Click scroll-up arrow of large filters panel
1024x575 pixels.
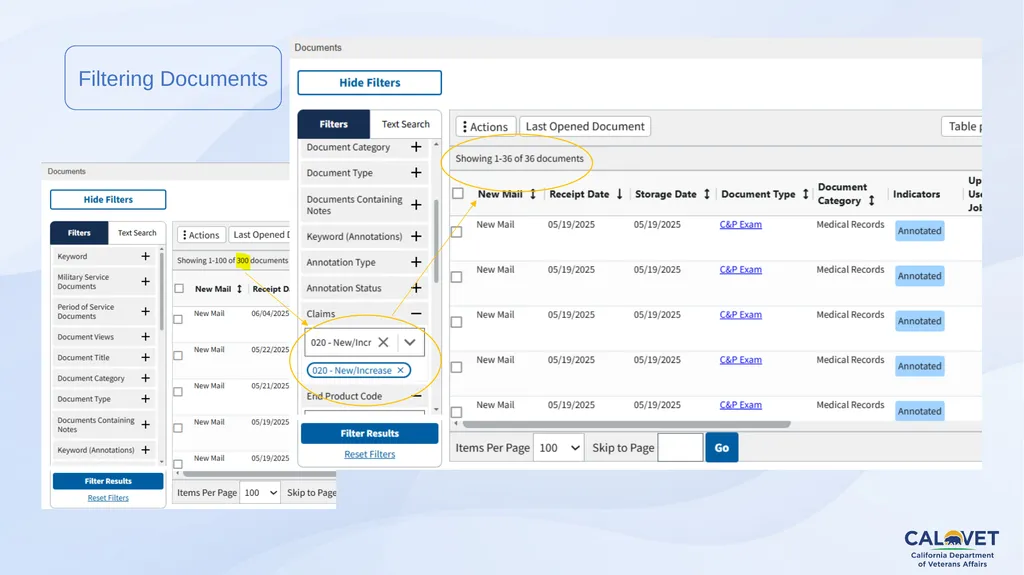point(436,144)
